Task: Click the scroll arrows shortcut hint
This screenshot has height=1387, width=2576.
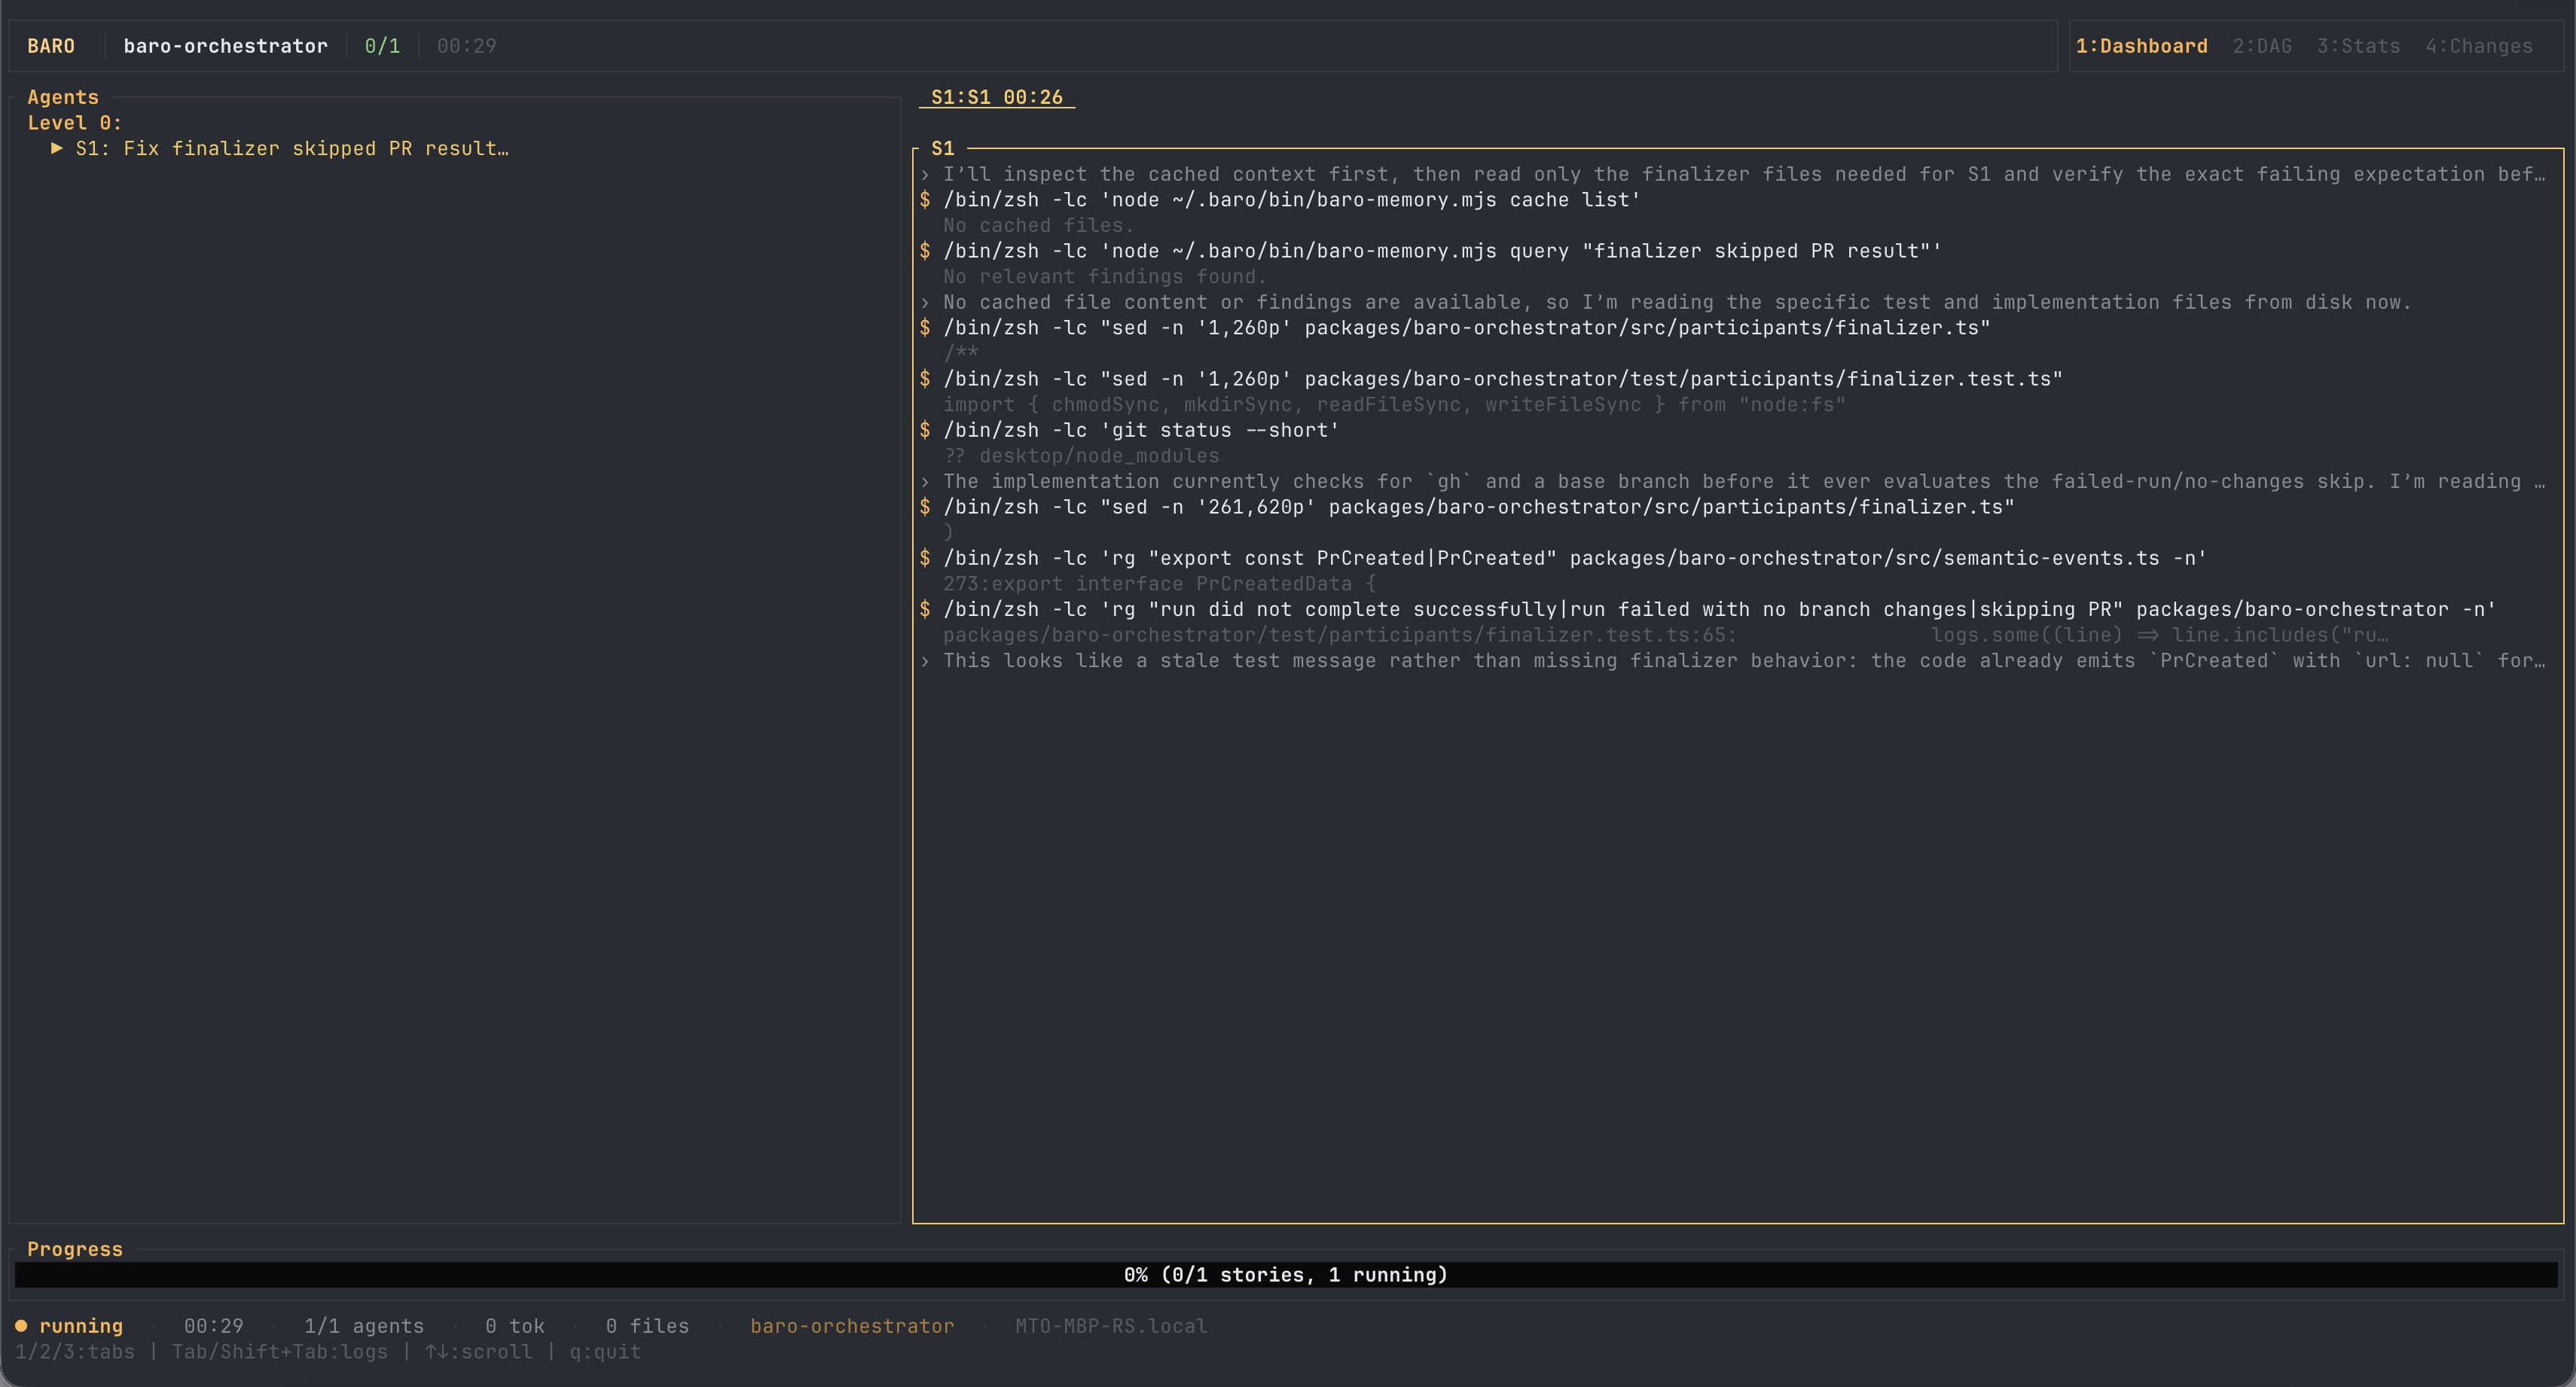Action: point(478,1352)
